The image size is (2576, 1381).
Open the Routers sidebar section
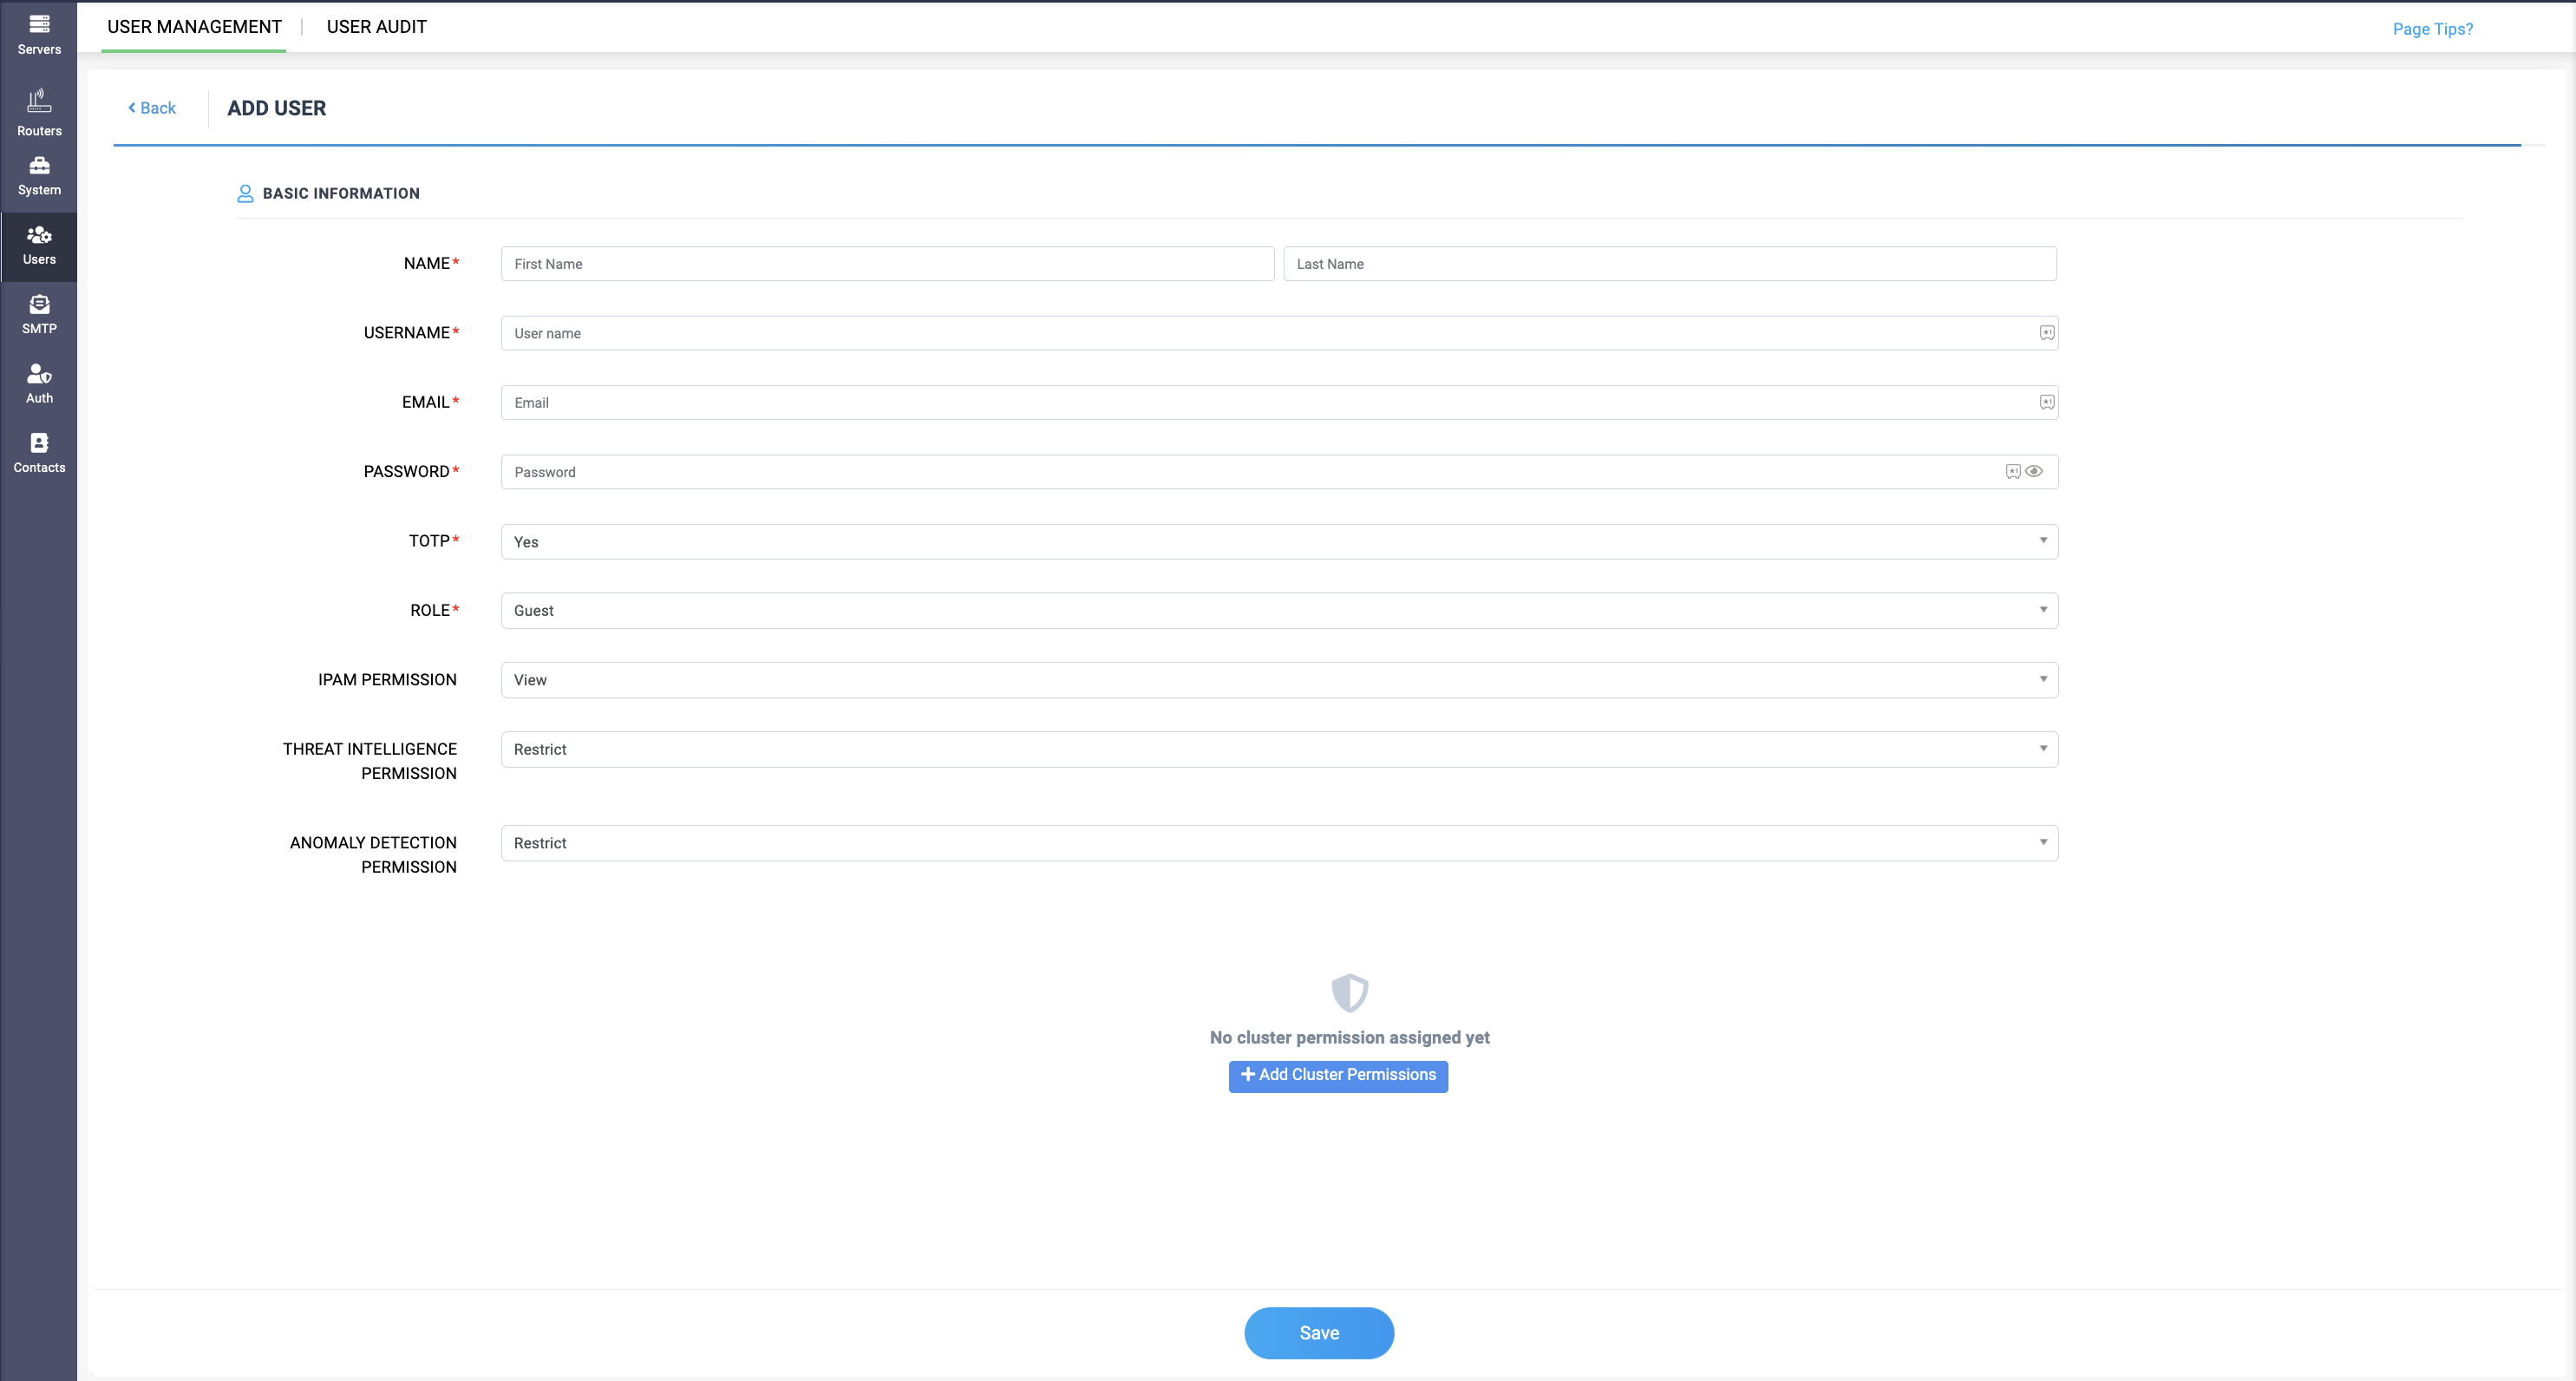(39, 113)
